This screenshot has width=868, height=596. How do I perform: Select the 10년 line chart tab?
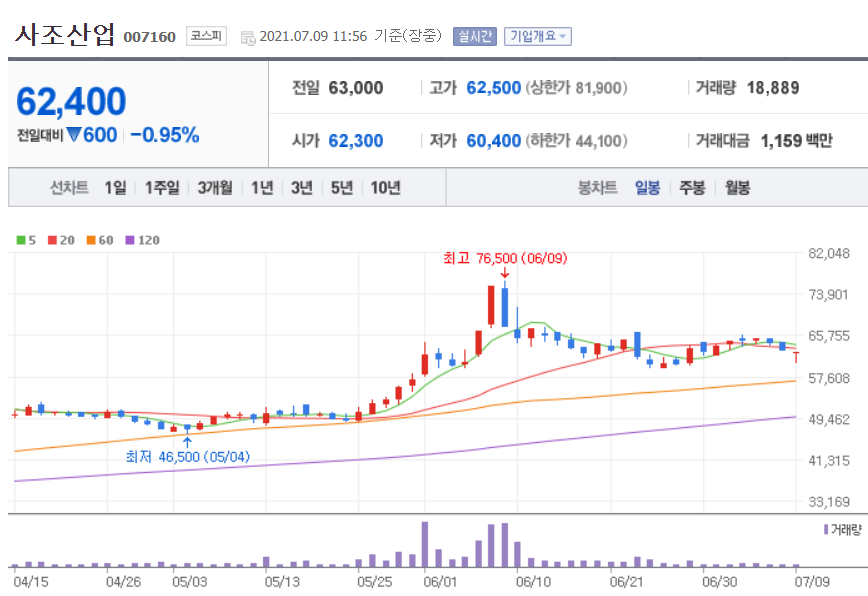click(x=385, y=188)
